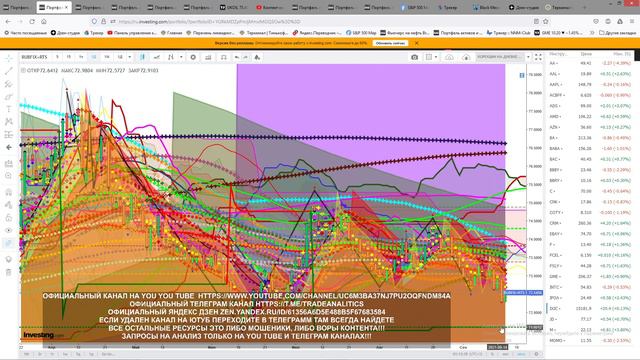Click the 2021-09-24 date marker on time axis

[497, 347]
